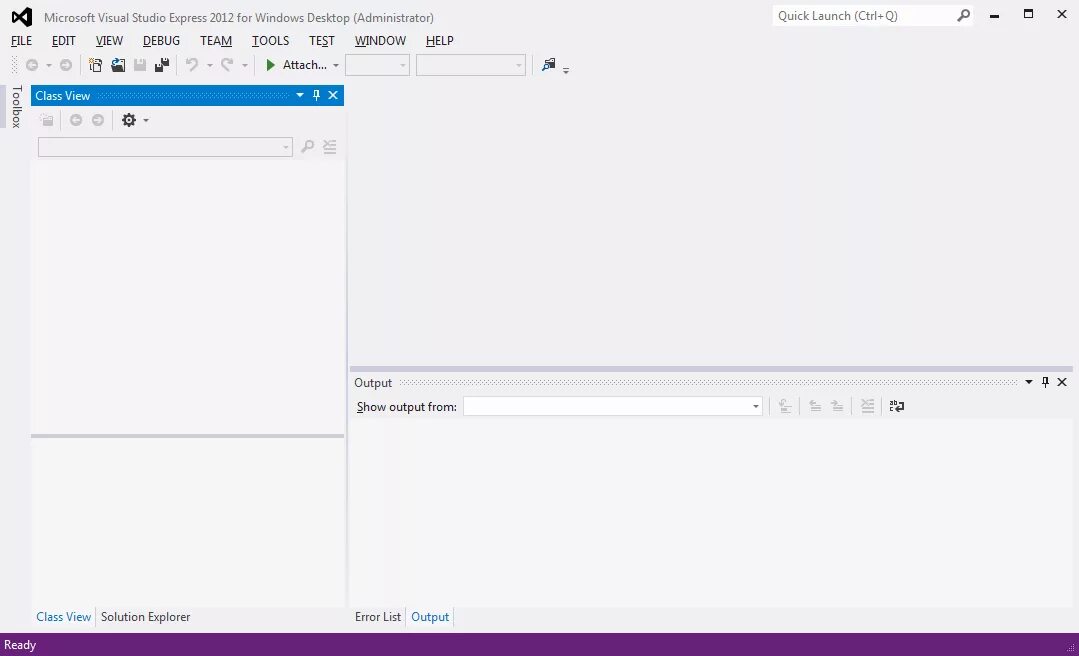Viewport: 1079px width, 656px height.
Task: Open the TOOLS menu
Action: 270,41
